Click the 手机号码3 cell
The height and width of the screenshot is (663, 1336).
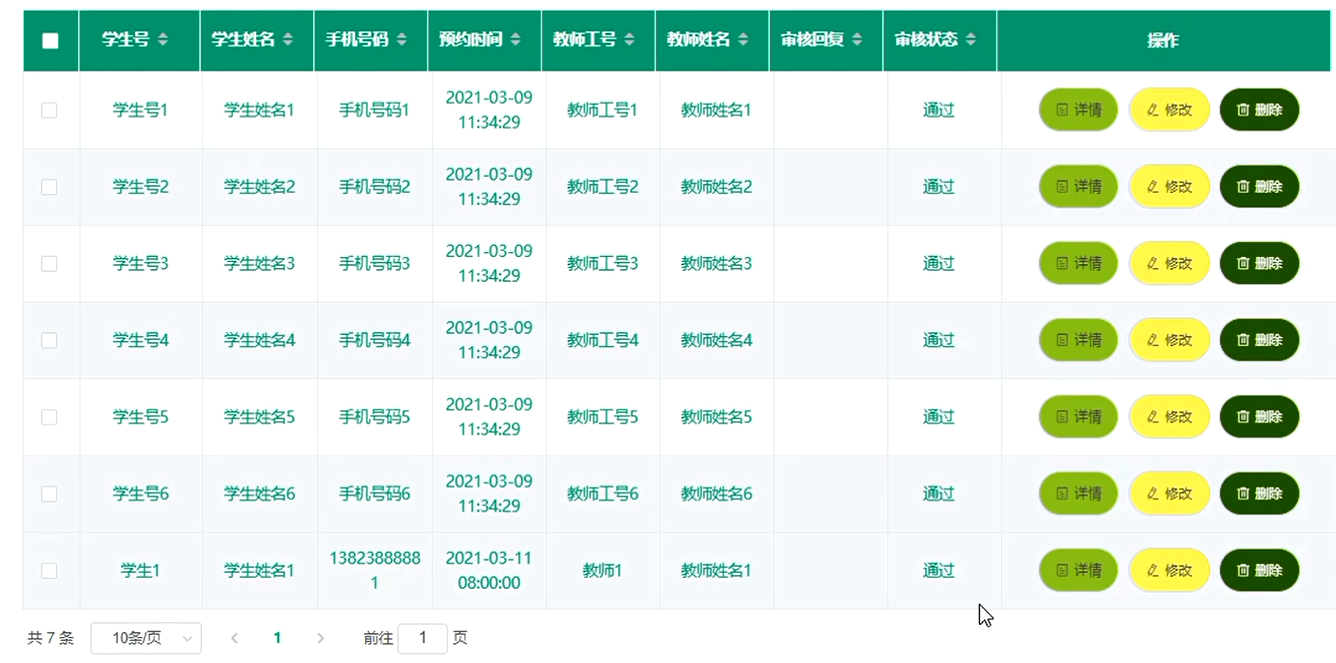click(x=374, y=264)
